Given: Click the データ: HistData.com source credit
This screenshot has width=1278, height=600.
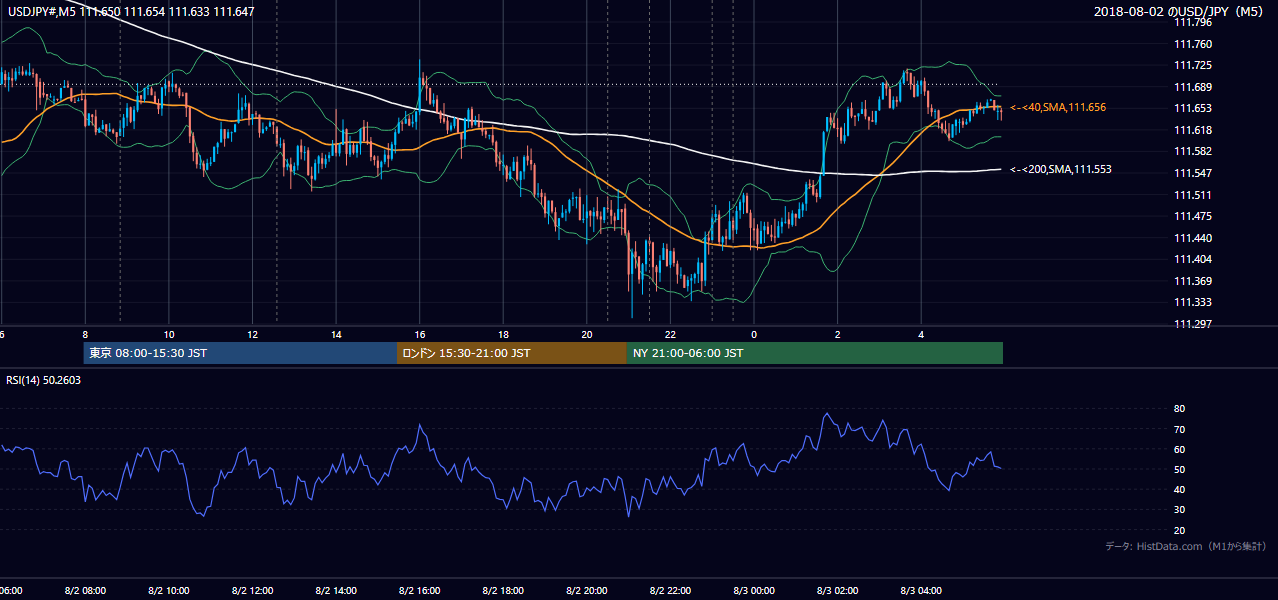Looking at the screenshot, I should tap(1186, 546).
